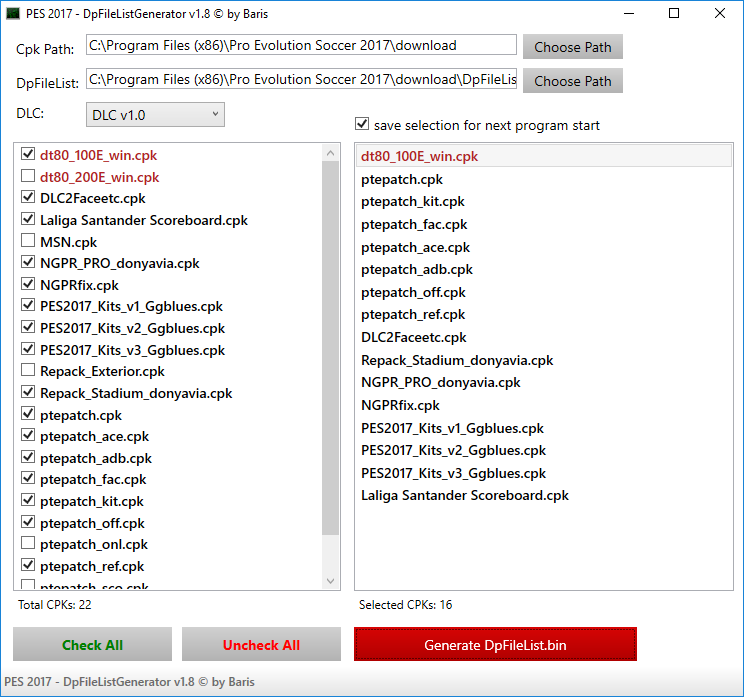
Task: Click the Check All button
Action: click(x=93, y=645)
